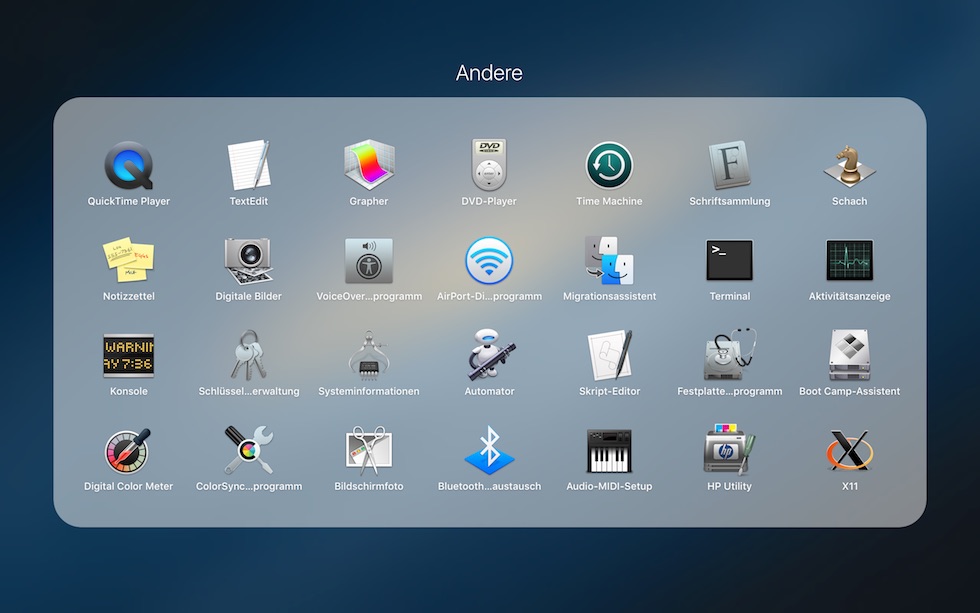Start the DVD-Player app
The height and width of the screenshot is (613, 980).
[x=489, y=165]
